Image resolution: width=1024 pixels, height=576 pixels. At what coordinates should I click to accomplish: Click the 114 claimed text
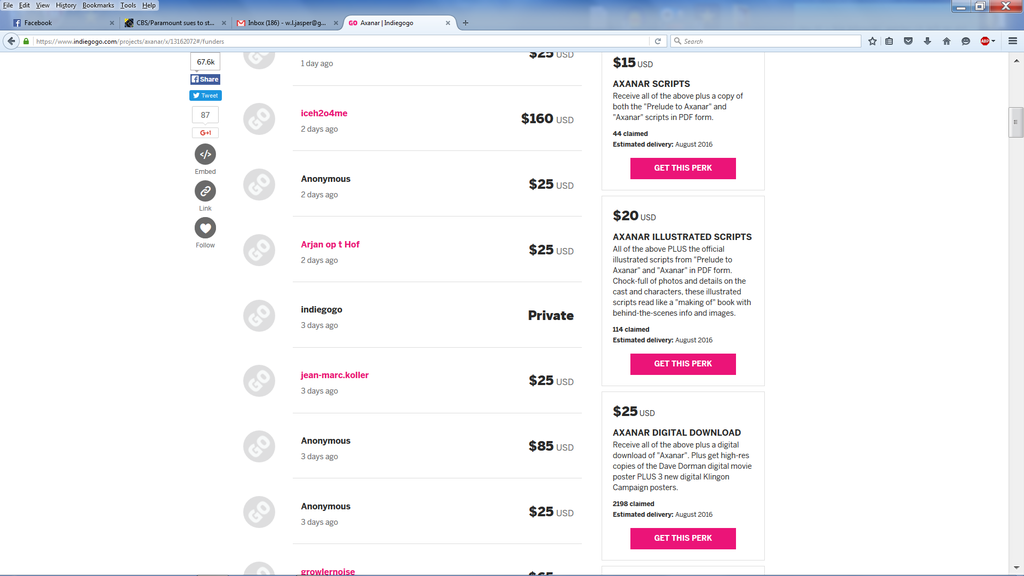pyautogui.click(x=631, y=329)
